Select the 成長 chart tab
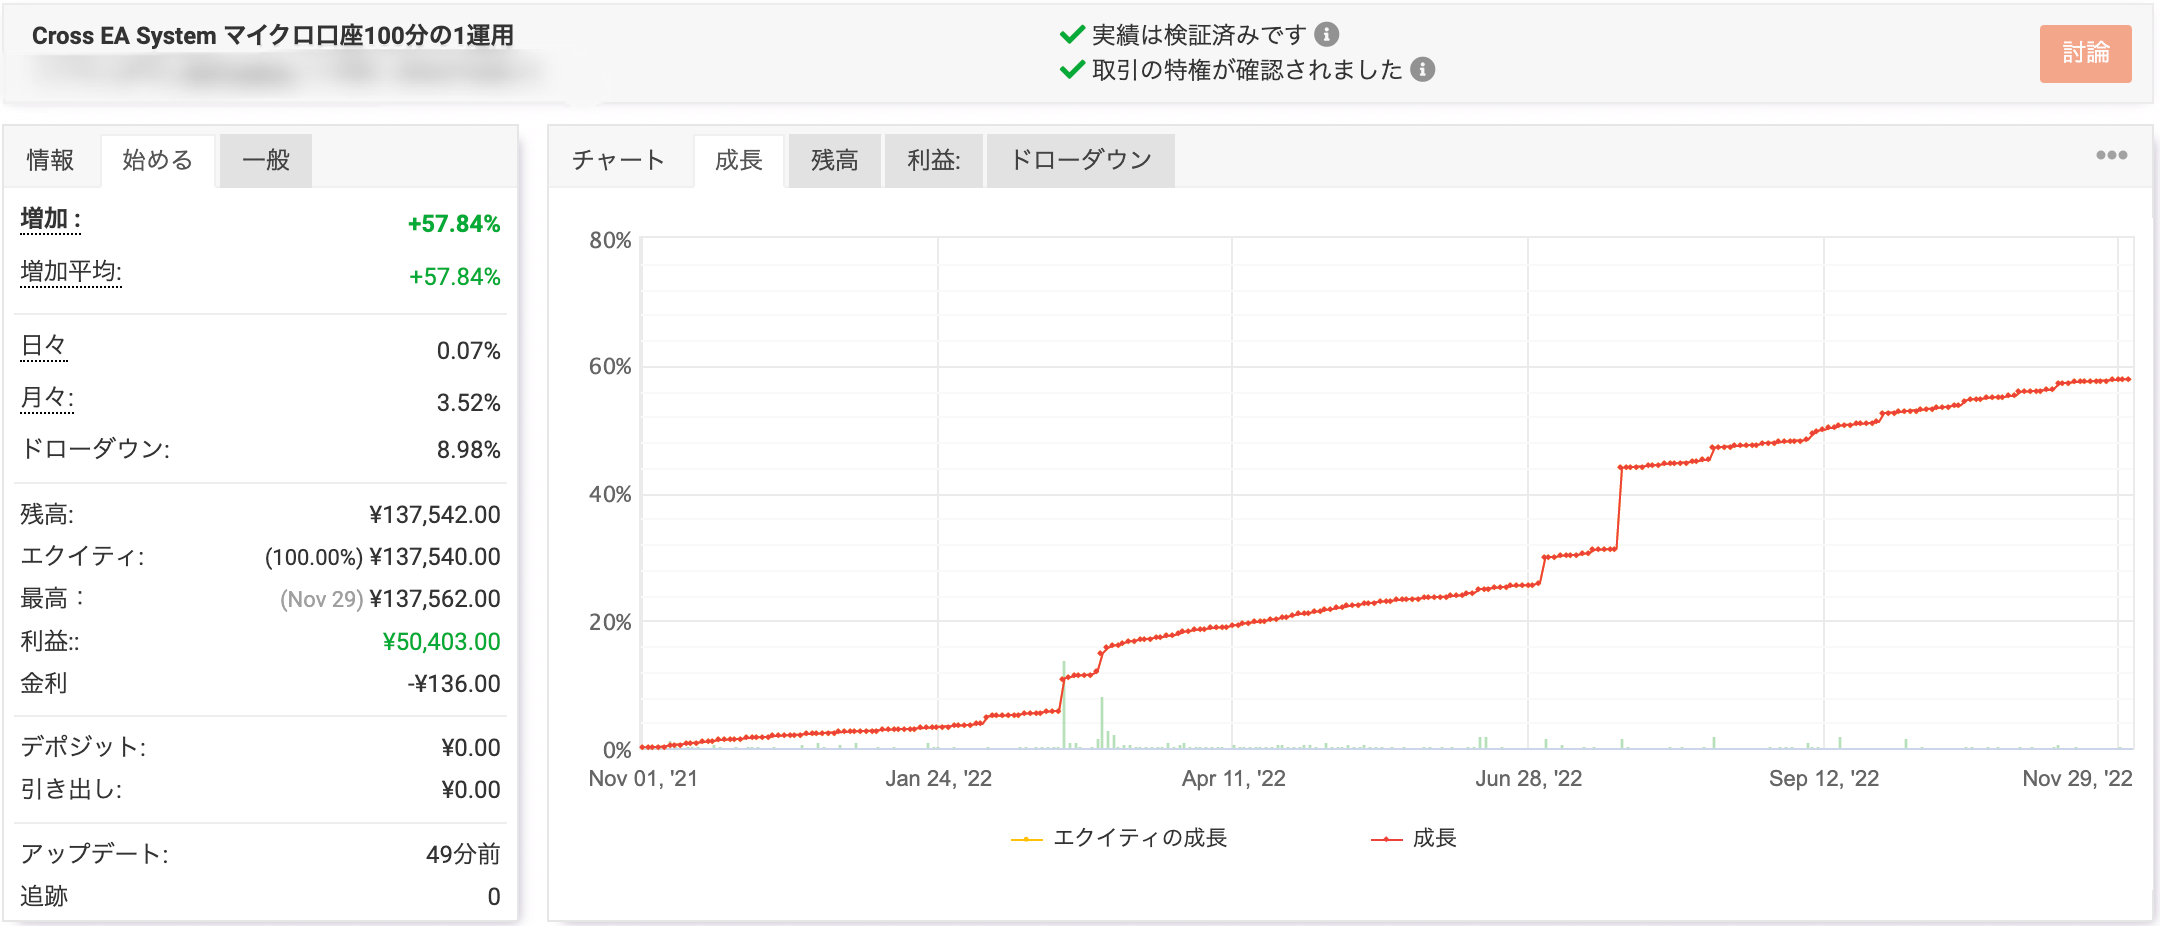Image resolution: width=2160 pixels, height=926 pixels. tap(739, 160)
